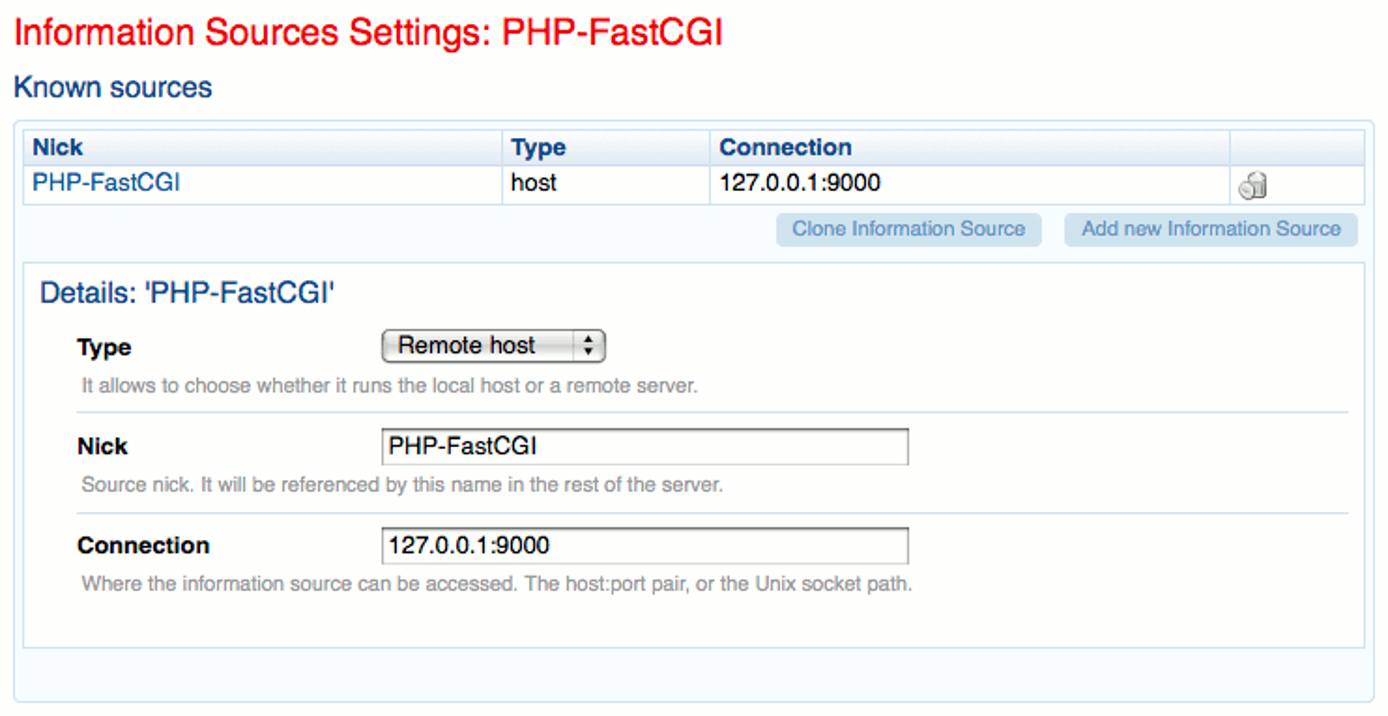This screenshot has width=1388, height=716.
Task: Click the Type dropdown stepper arrows
Action: 587,345
